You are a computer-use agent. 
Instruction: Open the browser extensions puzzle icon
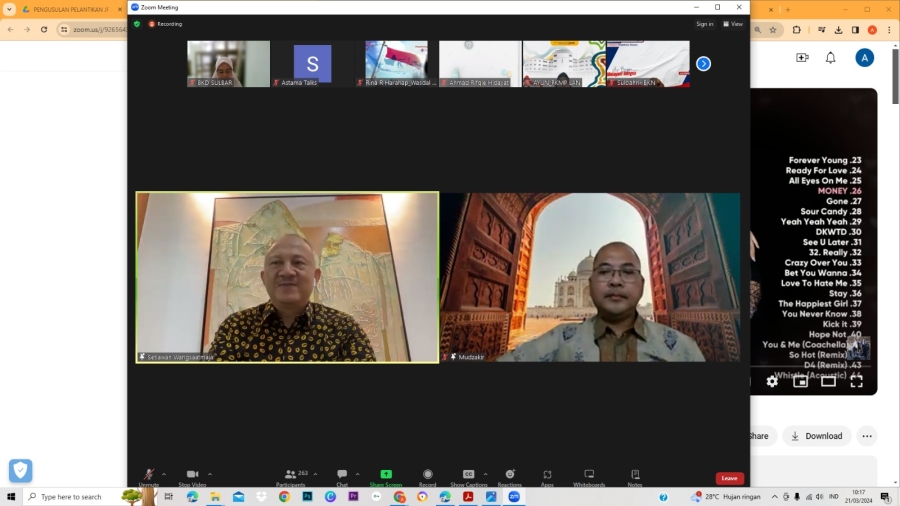point(797,30)
